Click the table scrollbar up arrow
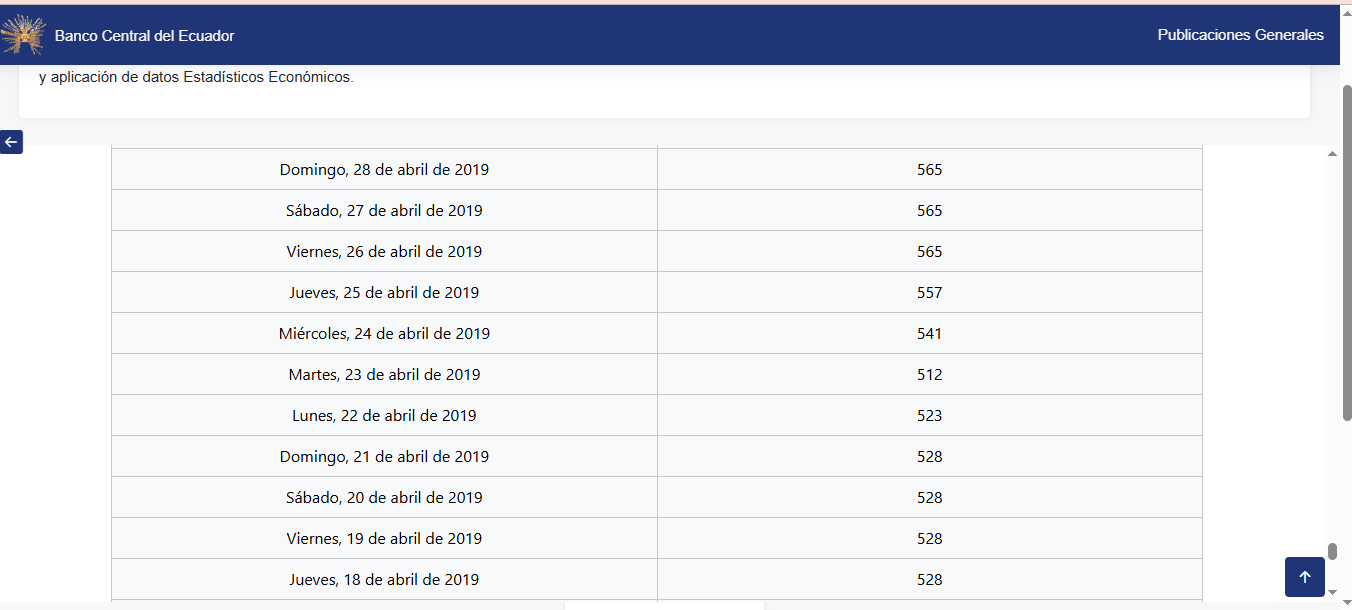Screen dimensions: 1352x610 coord(1332,154)
